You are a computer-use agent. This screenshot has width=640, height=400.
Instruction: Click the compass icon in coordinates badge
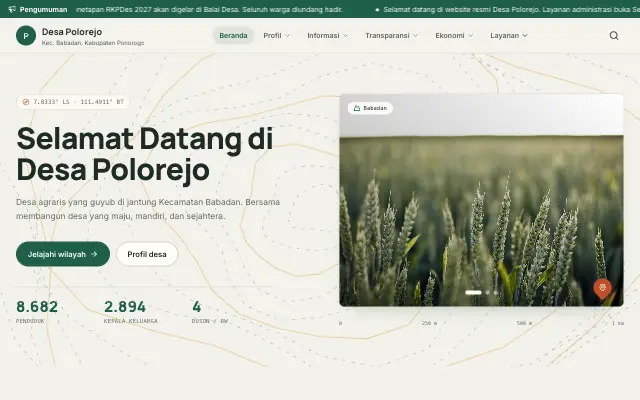click(x=26, y=102)
